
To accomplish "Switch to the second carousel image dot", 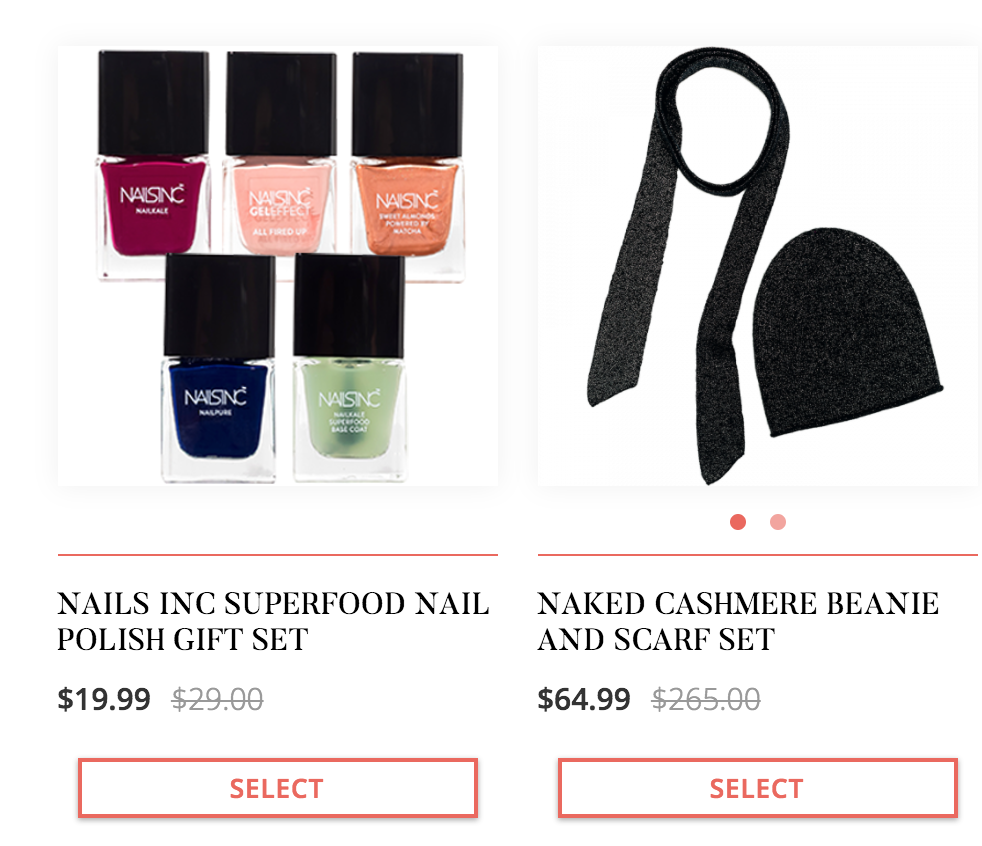I will click(778, 522).
